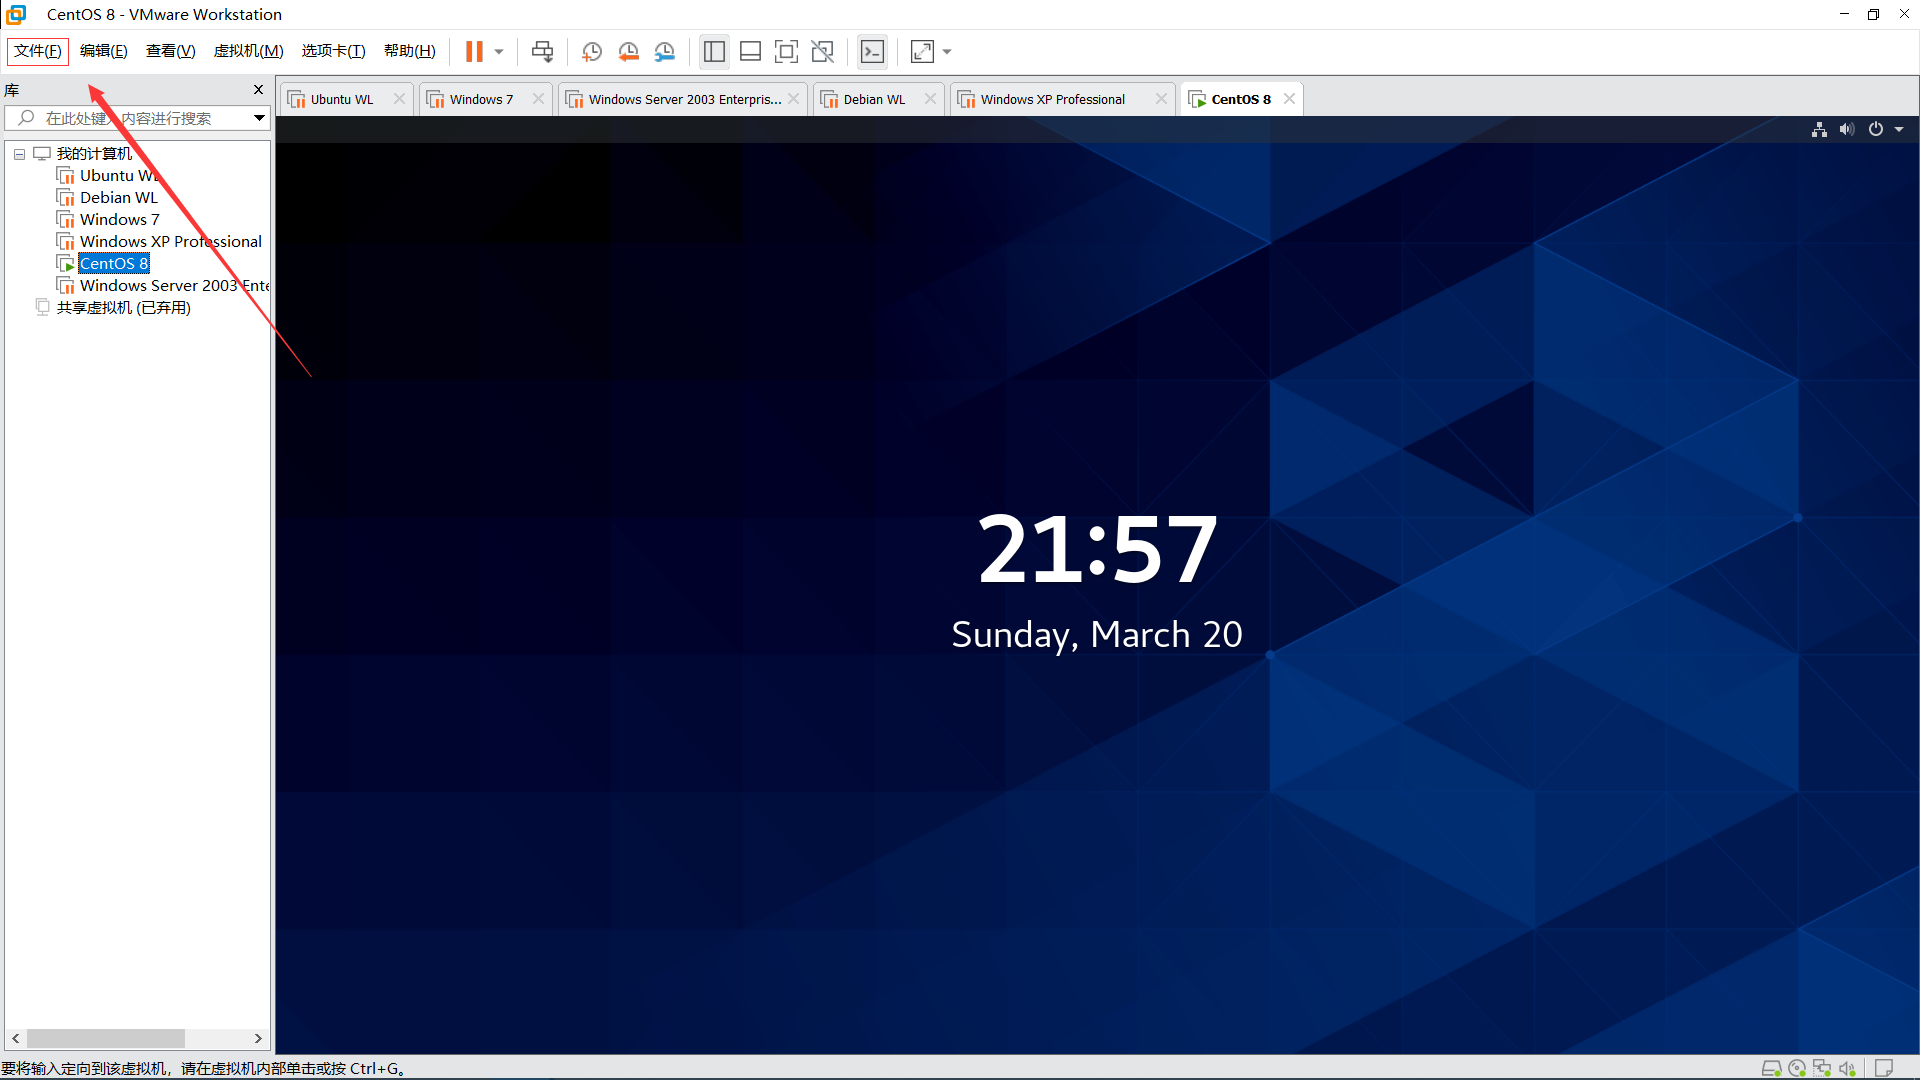The image size is (1920, 1080).
Task: Close the Ubuntu WL tab
Action: pyautogui.click(x=399, y=98)
